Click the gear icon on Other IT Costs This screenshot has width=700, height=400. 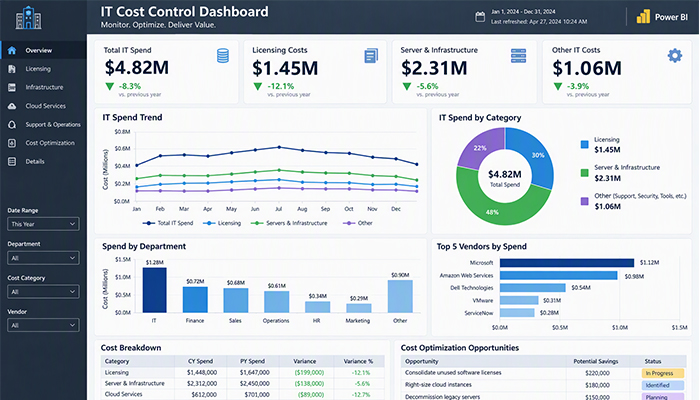point(675,55)
